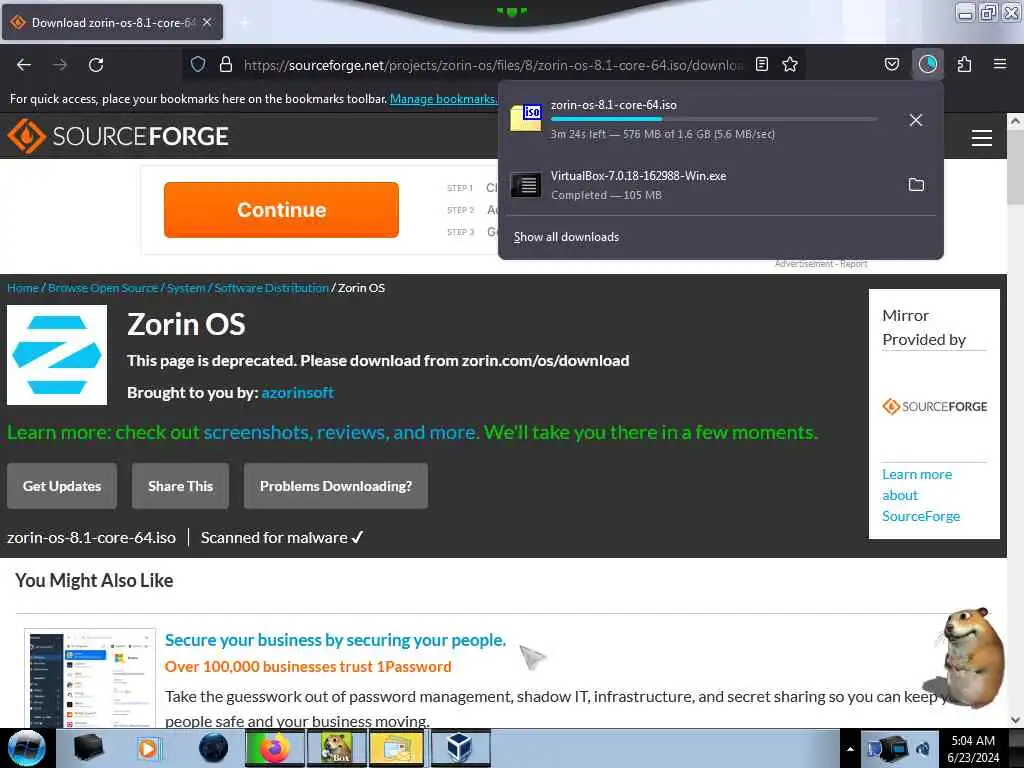
Task: Click the zorin iso download progress bar
Action: [x=714, y=119]
